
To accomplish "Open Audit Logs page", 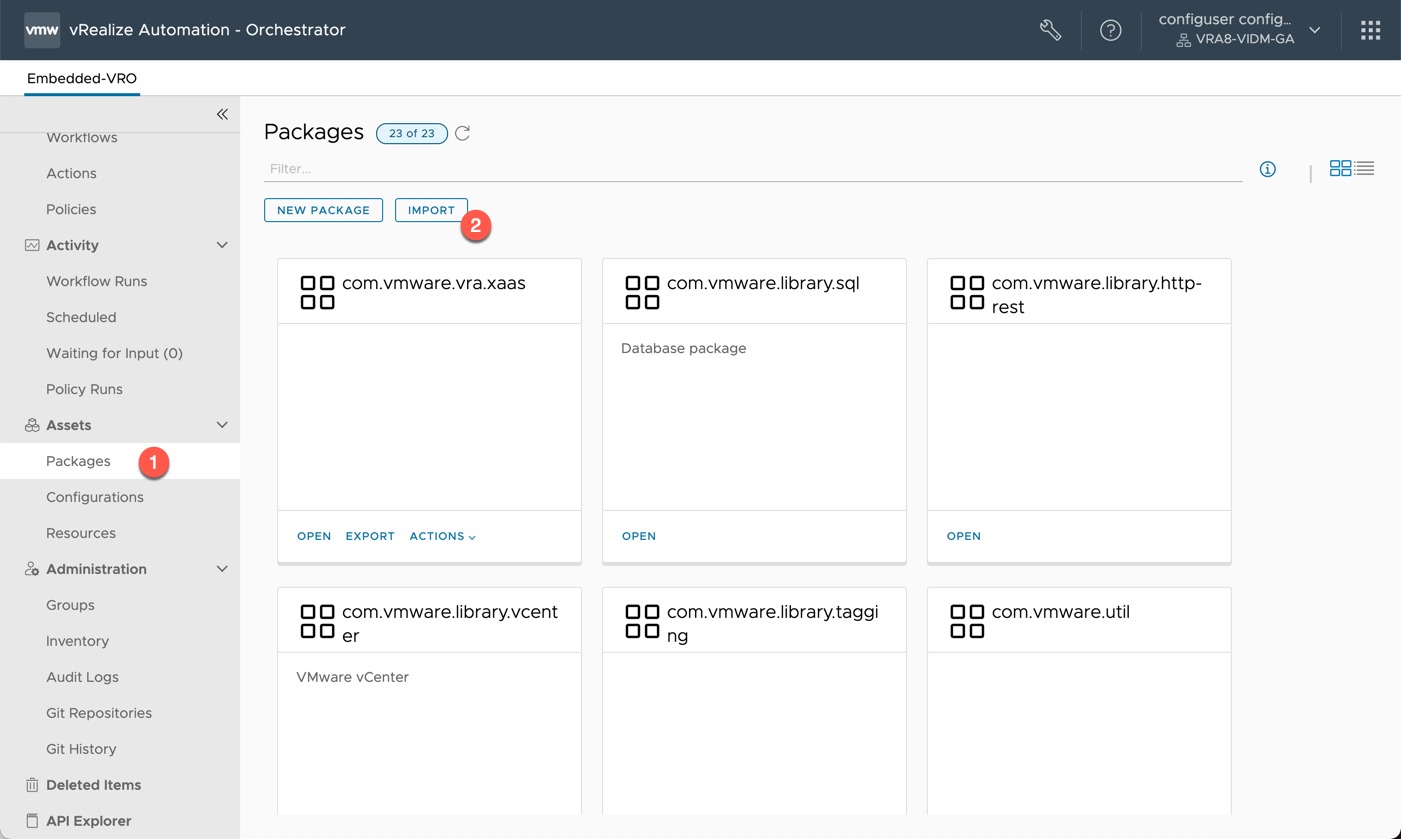I will (82, 677).
